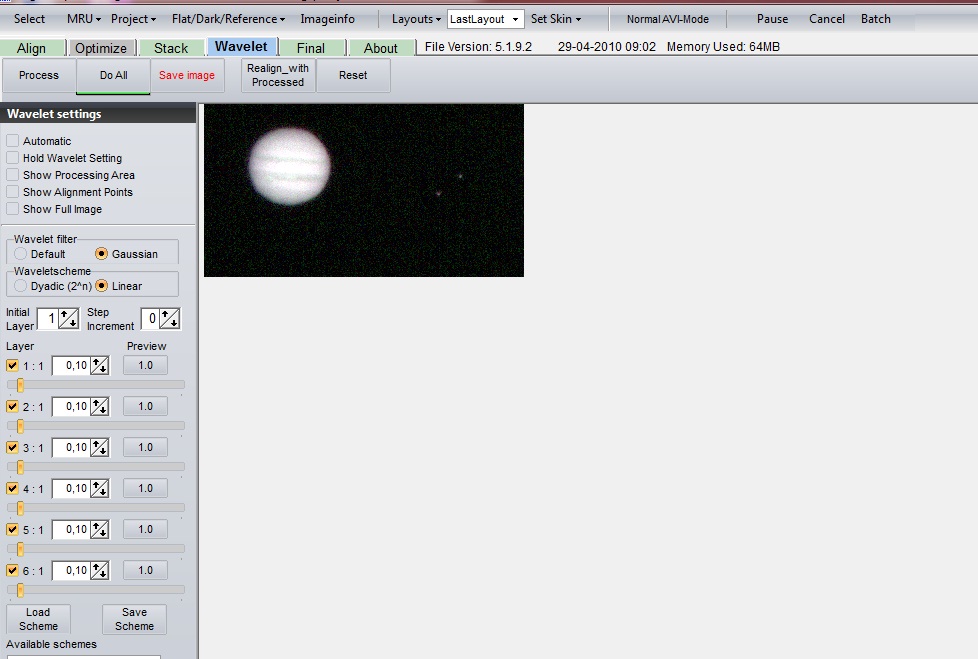Click the Layer 1:1 value stepper arrows
This screenshot has width=978, height=659.
(x=100, y=366)
